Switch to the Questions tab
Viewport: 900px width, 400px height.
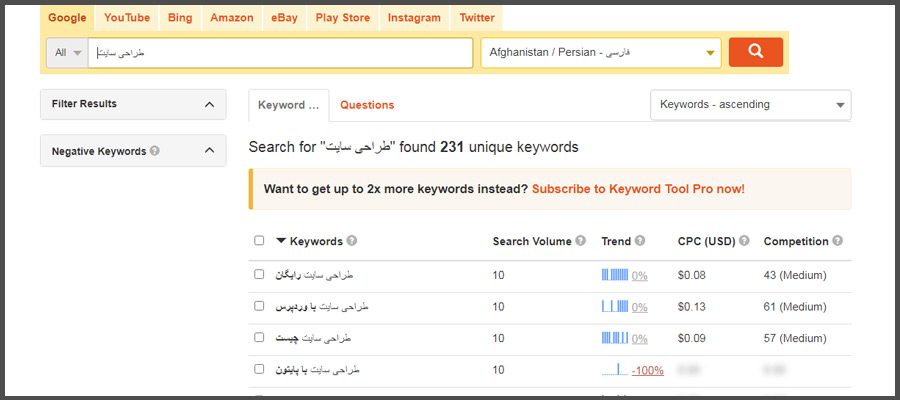click(367, 105)
